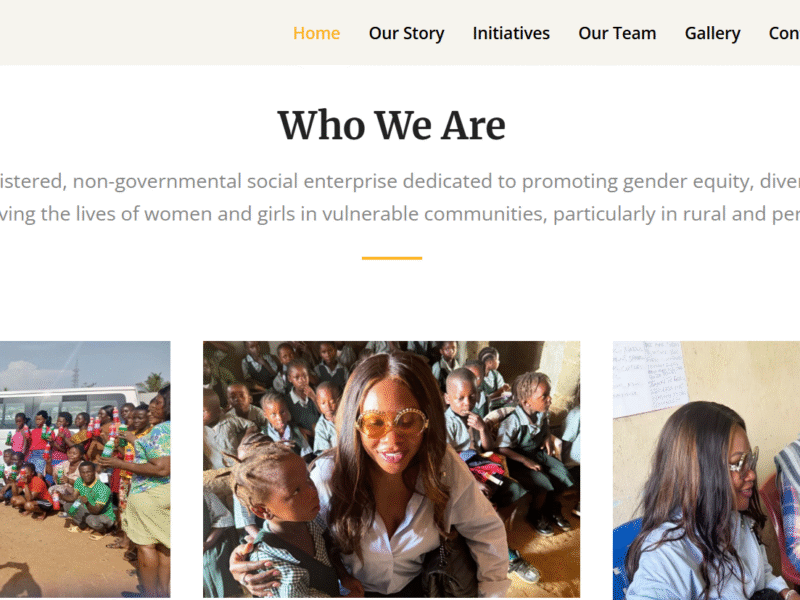Open the Our Team page
800x600 pixels.
click(x=617, y=33)
